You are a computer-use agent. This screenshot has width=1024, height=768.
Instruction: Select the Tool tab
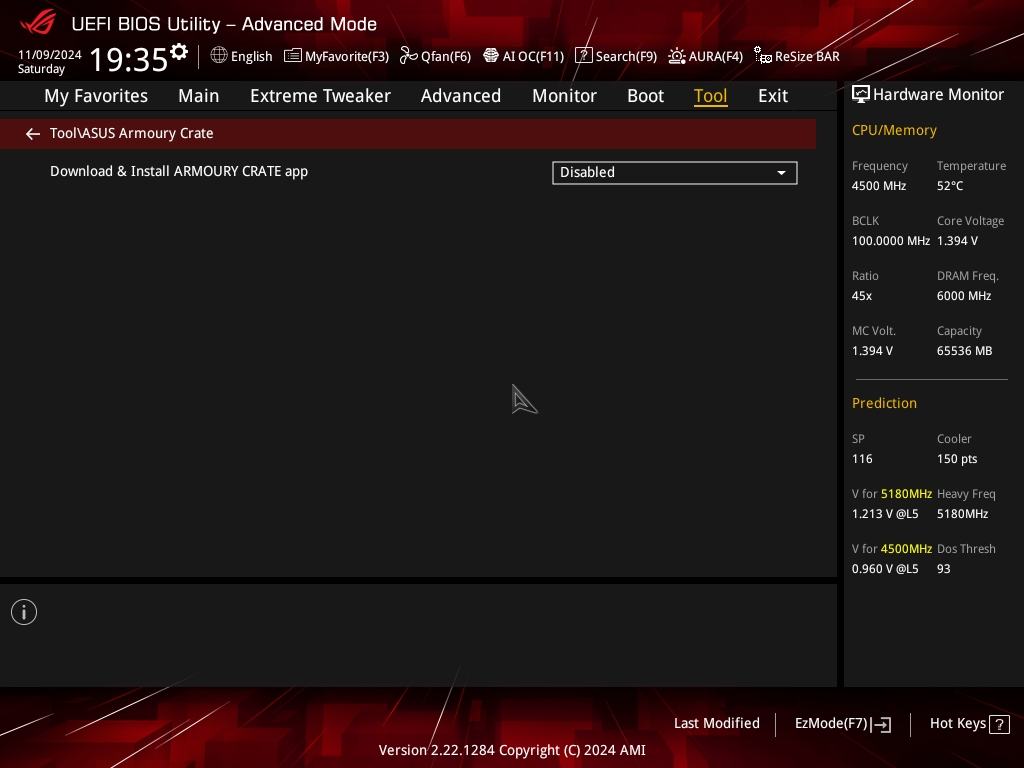pyautogui.click(x=711, y=96)
